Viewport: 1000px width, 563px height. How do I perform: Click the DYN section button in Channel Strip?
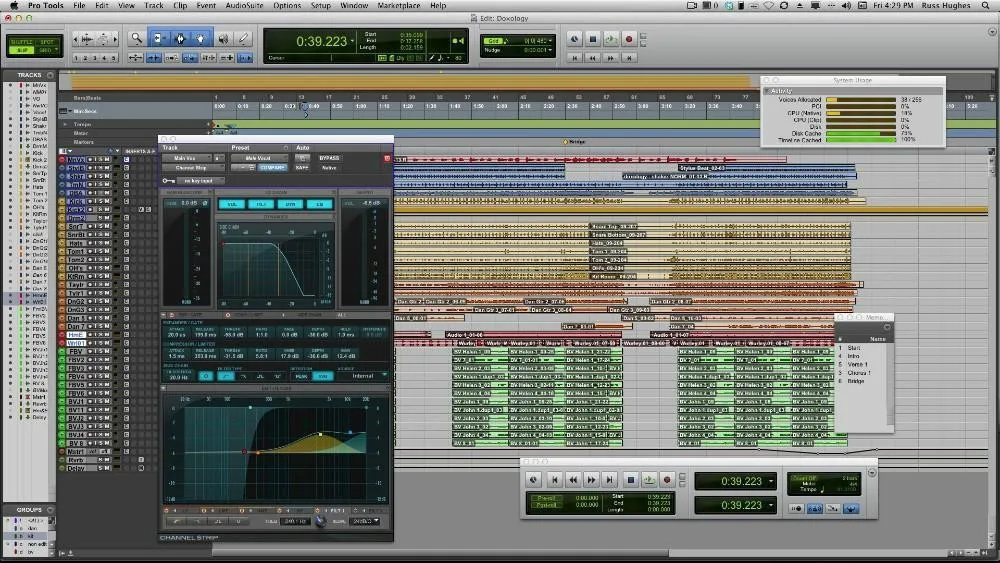[290, 204]
